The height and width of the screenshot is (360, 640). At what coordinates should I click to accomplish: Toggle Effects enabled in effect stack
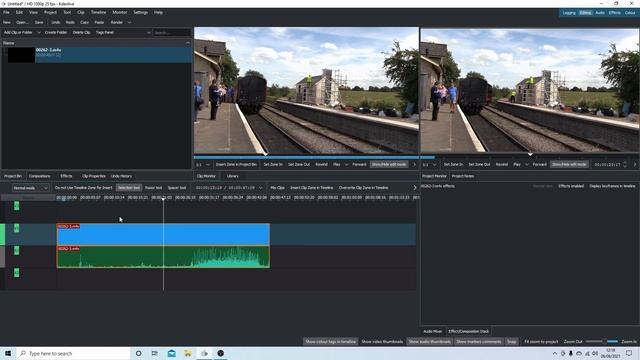(x=571, y=186)
